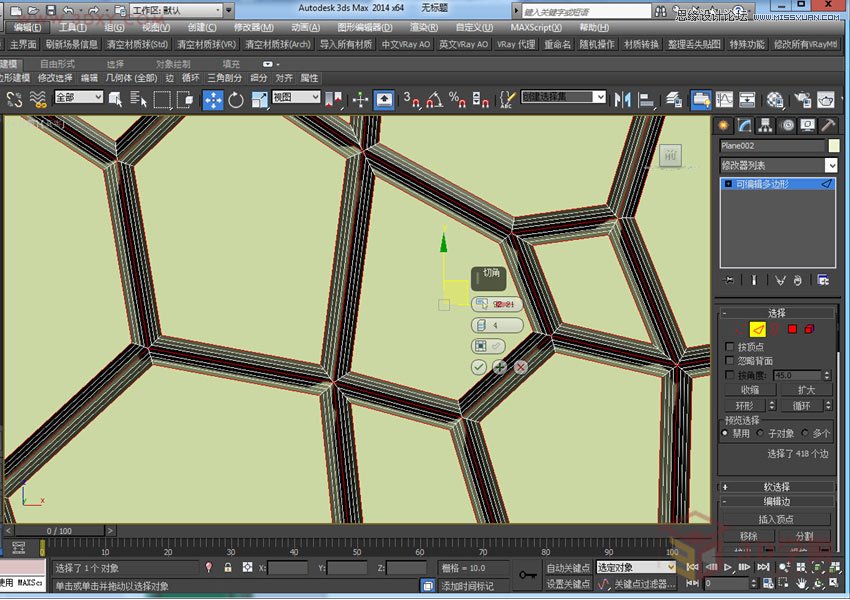850x600 pixels.
Task: Enable the 按顶点 checkbox
Action: click(730, 346)
